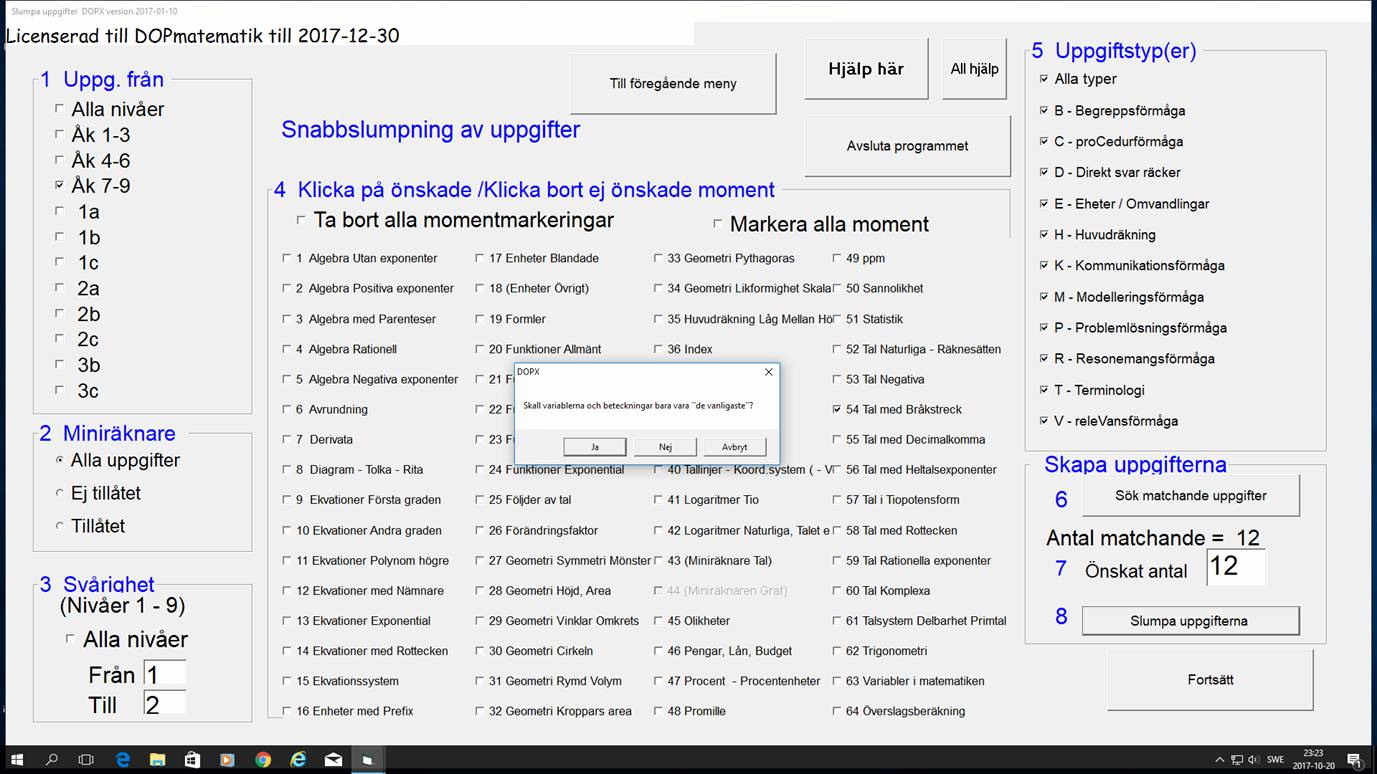This screenshot has height=774, width=1377.
Task: Toggle the Alla typer checkbox
Action: pos(1044,79)
